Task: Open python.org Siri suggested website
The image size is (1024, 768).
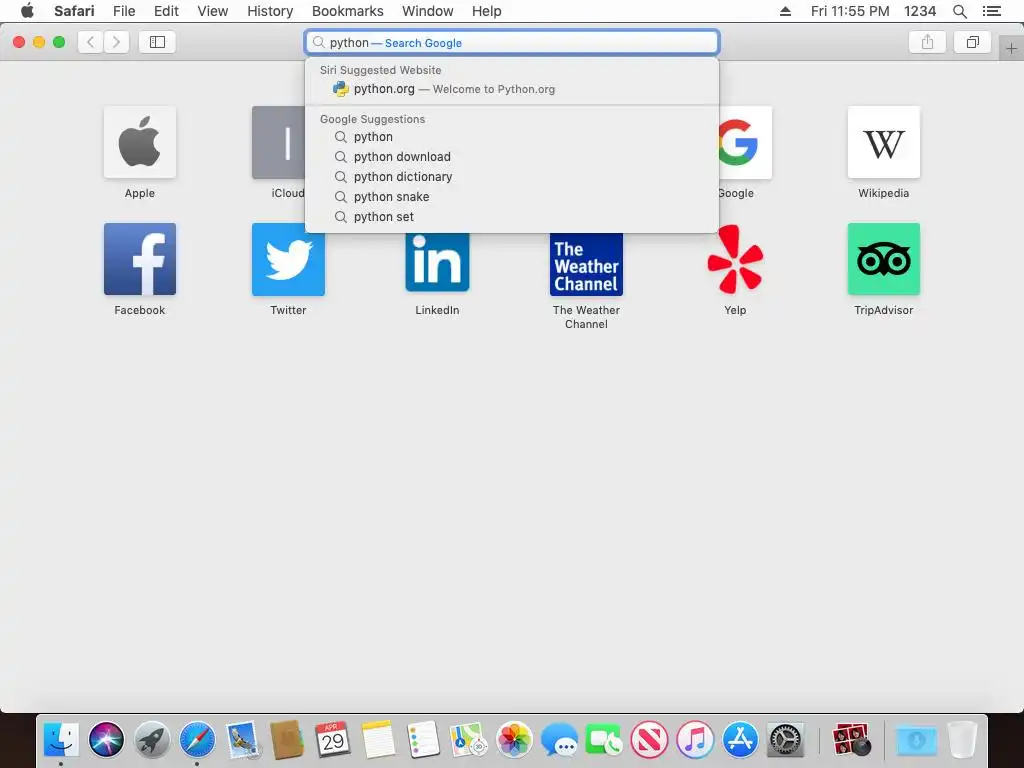Action: pos(512,89)
